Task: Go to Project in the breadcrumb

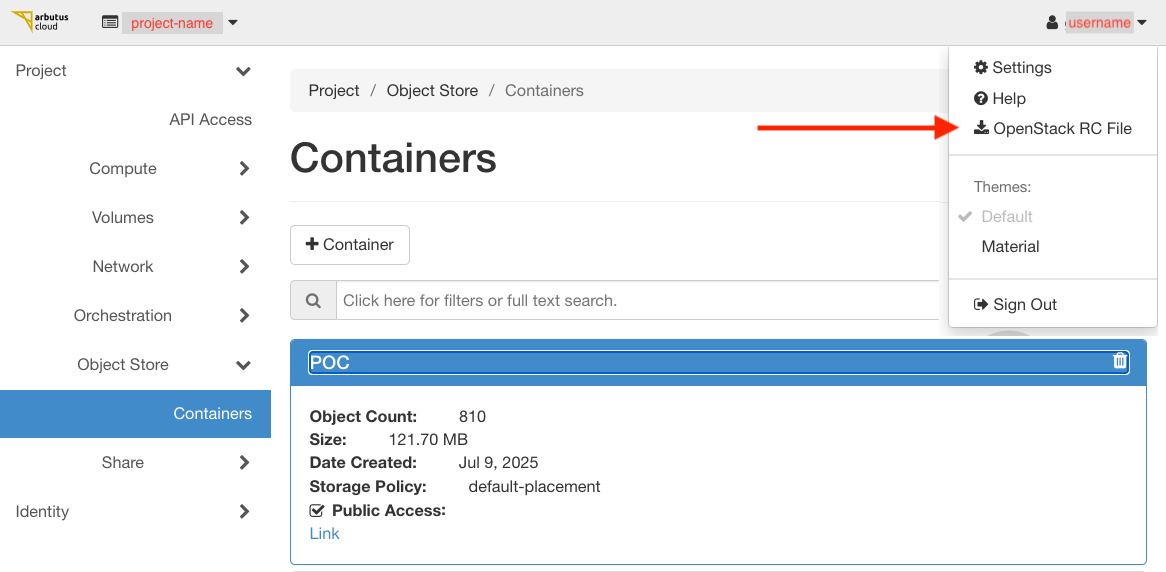Action: tap(334, 91)
